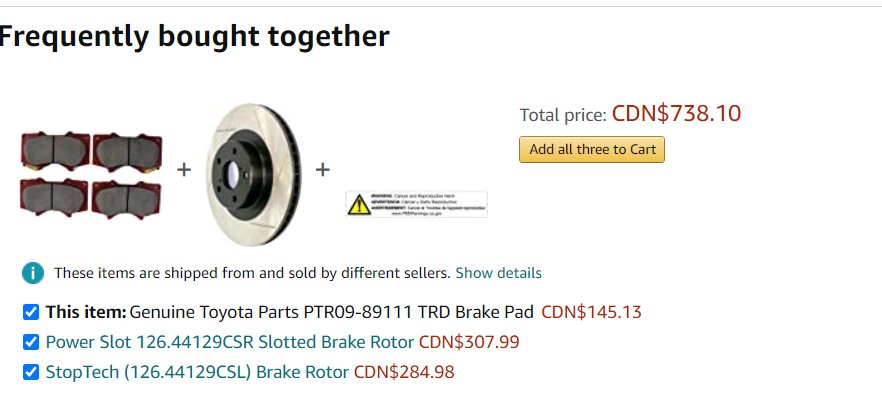Click the CDN$284.98 StopTech price

tap(404, 372)
